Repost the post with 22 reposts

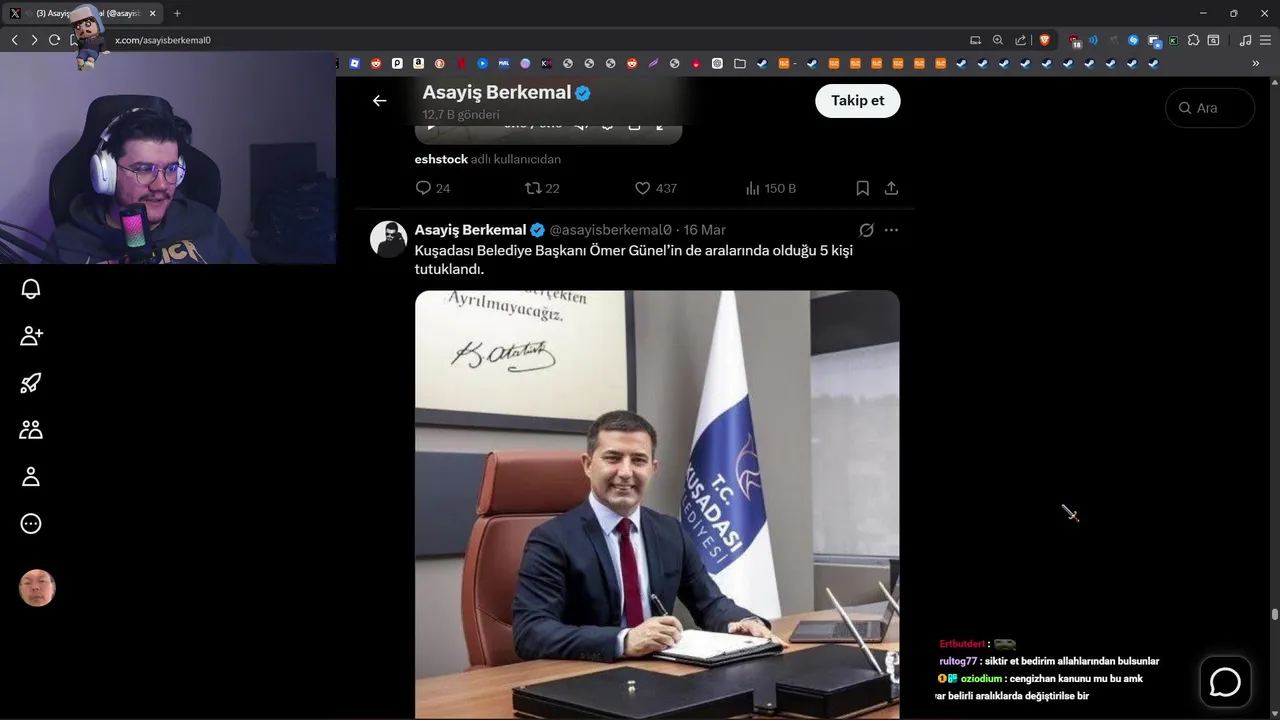pos(542,188)
